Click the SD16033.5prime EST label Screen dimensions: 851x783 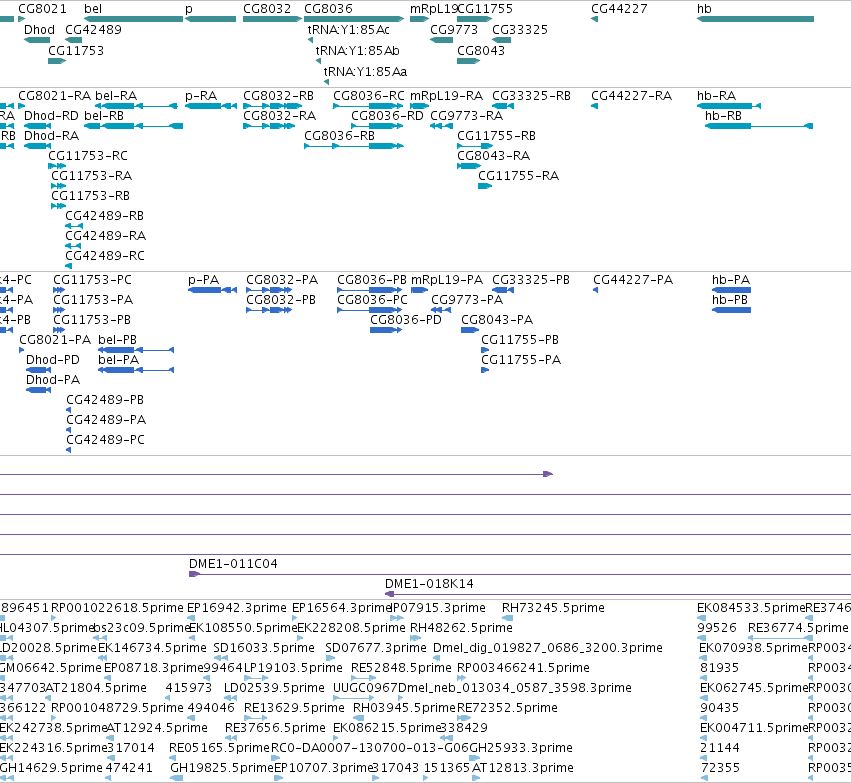[x=264, y=648]
